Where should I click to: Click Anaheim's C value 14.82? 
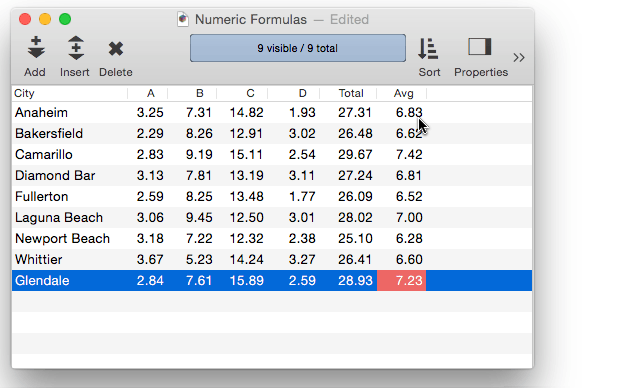[x=247, y=112]
